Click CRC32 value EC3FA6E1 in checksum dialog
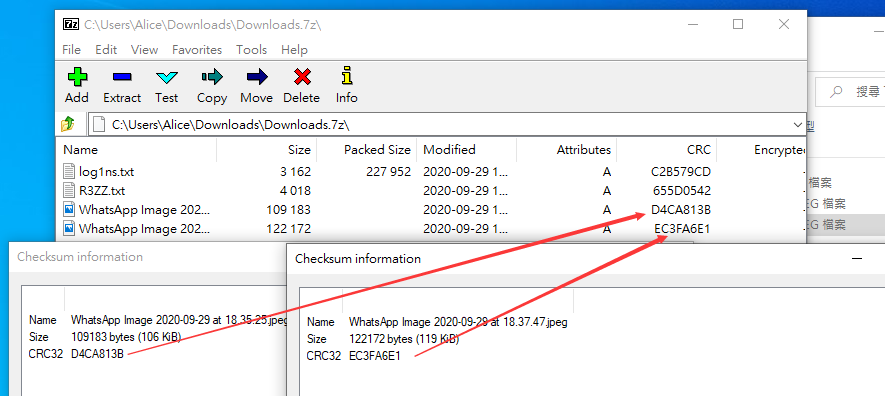885x396 pixels. pyautogui.click(x=375, y=356)
